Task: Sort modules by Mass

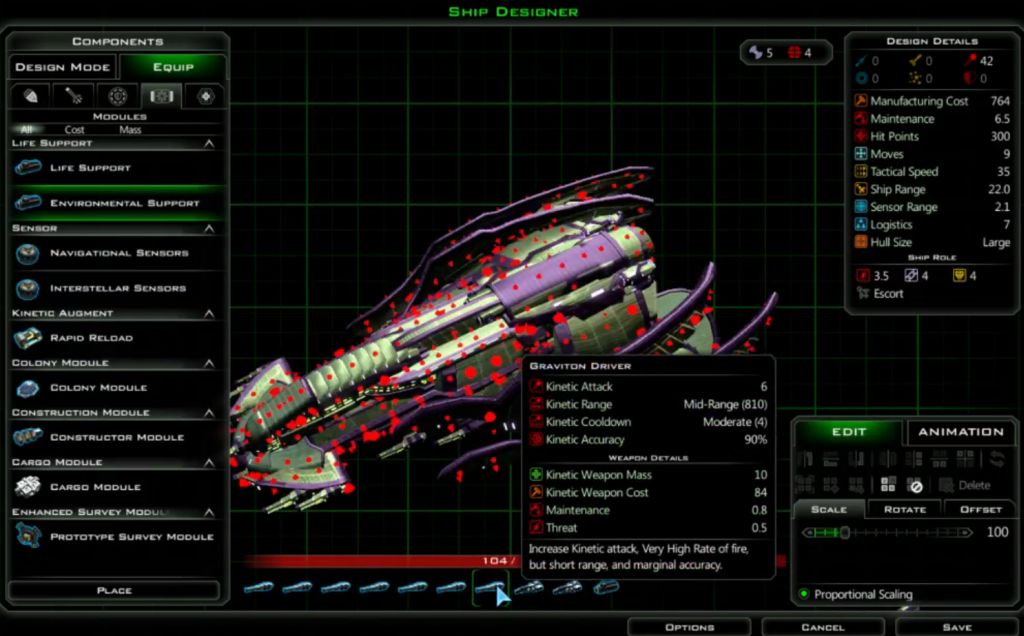Action: (130, 130)
